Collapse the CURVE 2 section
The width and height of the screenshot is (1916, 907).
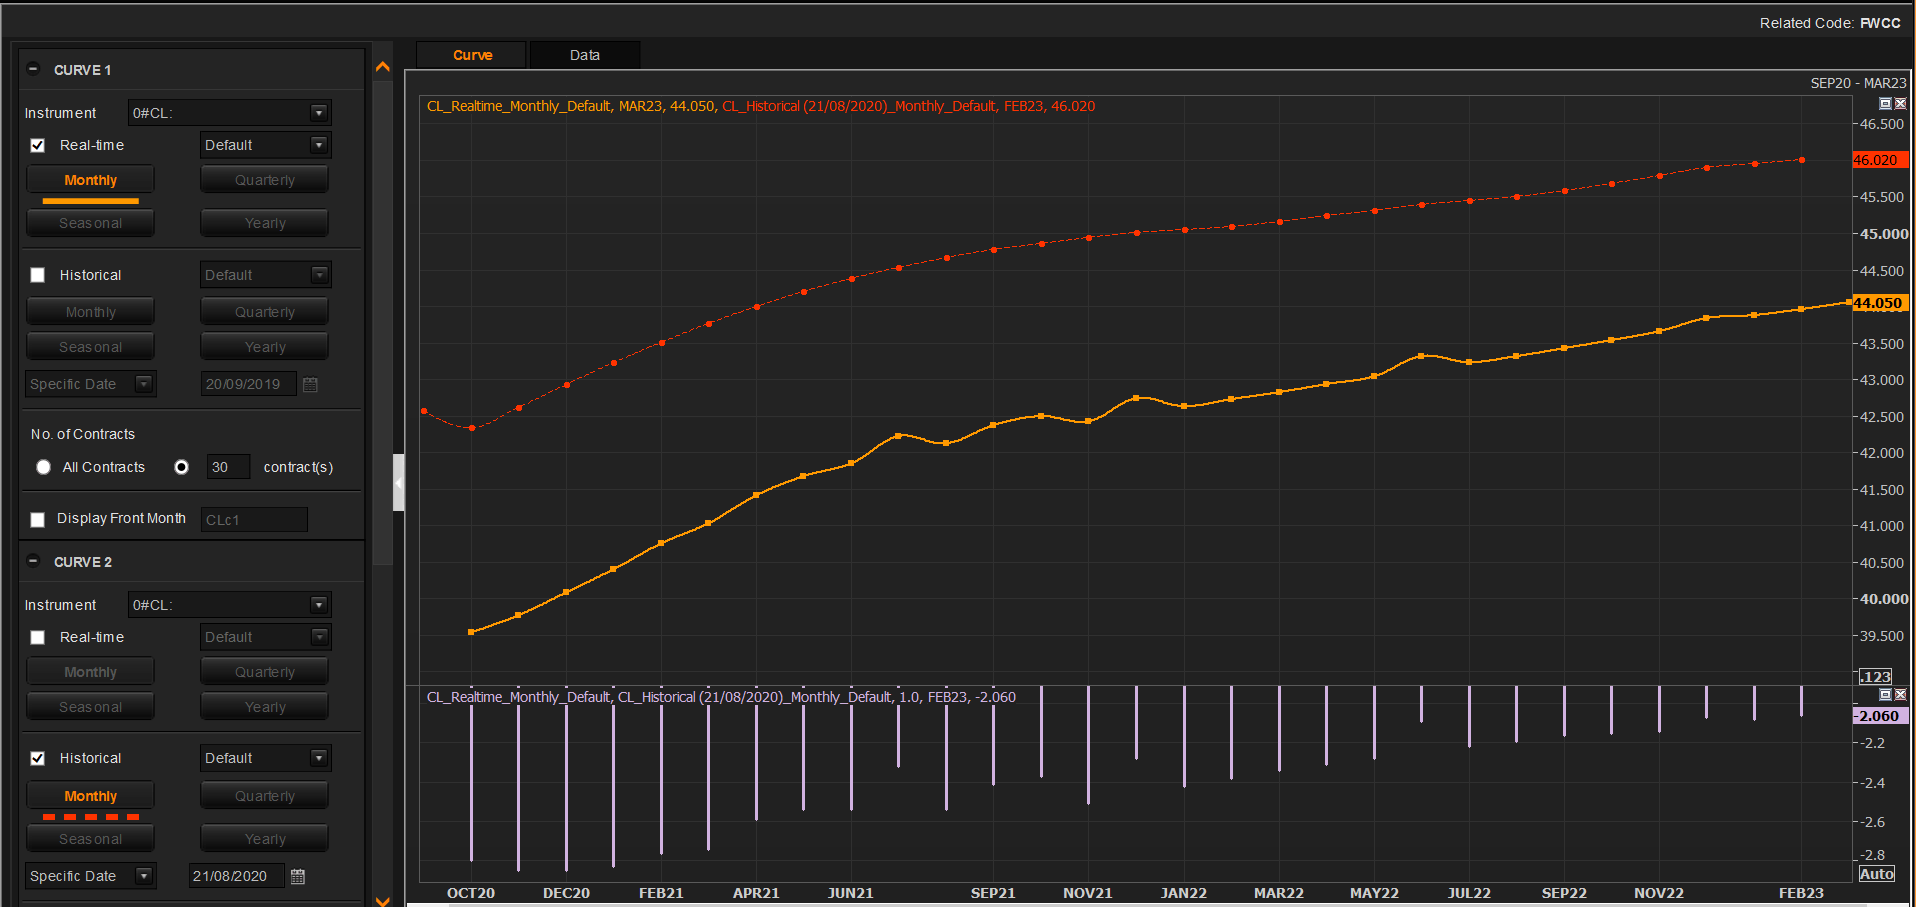tap(33, 561)
